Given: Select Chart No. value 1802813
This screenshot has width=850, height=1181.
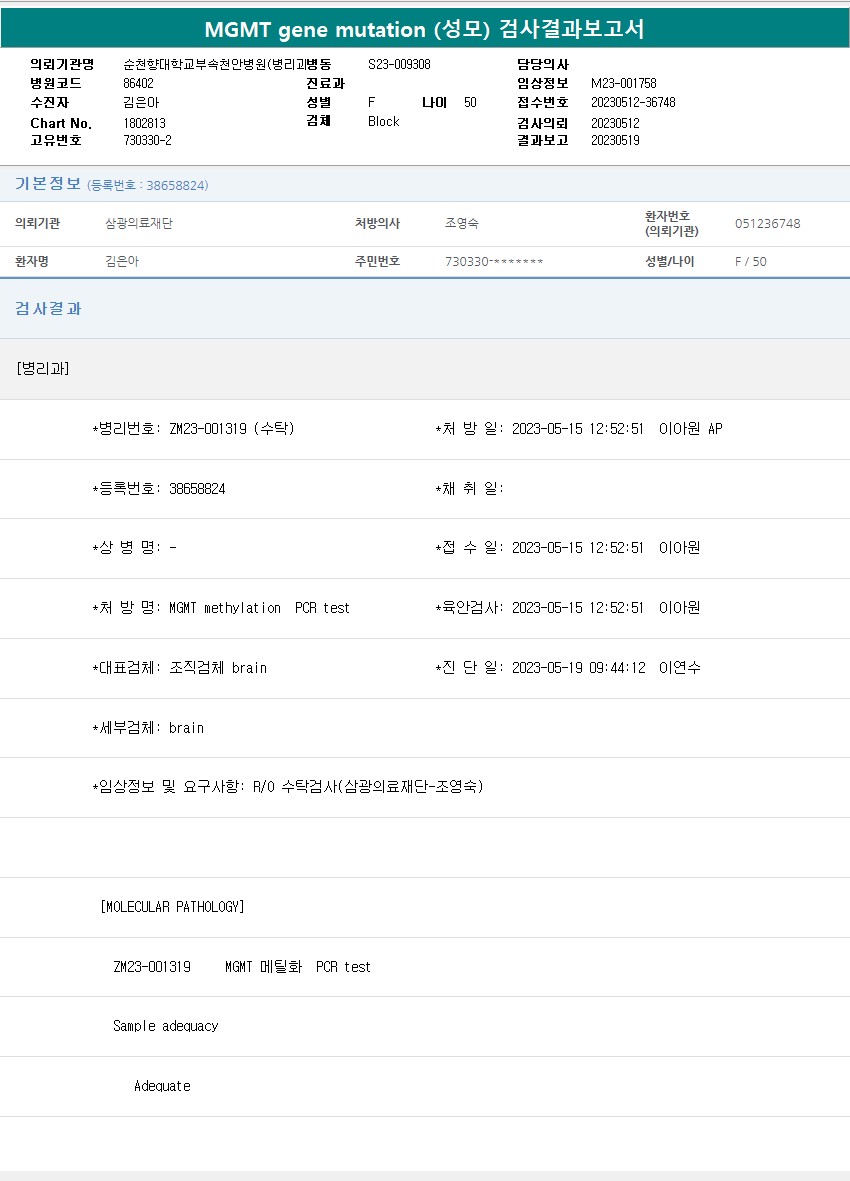Looking at the screenshot, I should click(144, 123).
